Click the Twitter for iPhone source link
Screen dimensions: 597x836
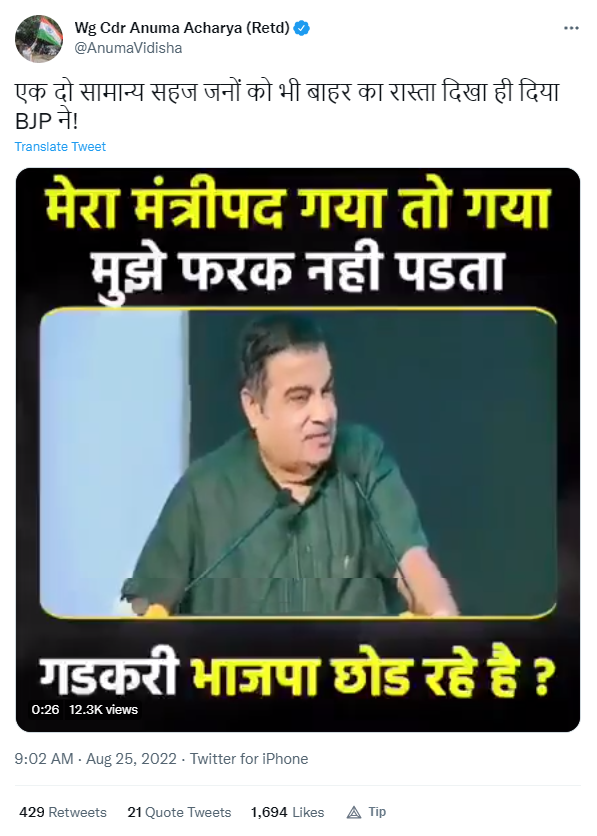(x=249, y=759)
